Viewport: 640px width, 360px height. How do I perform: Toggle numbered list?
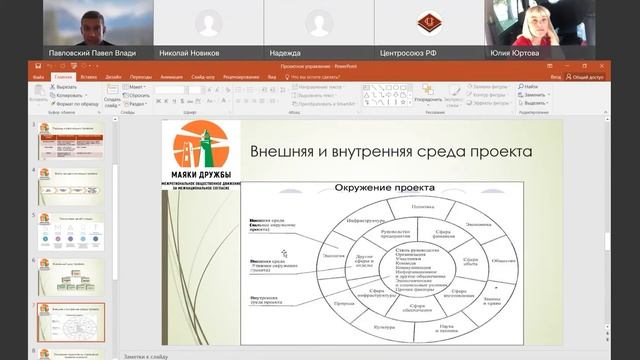coord(251,90)
